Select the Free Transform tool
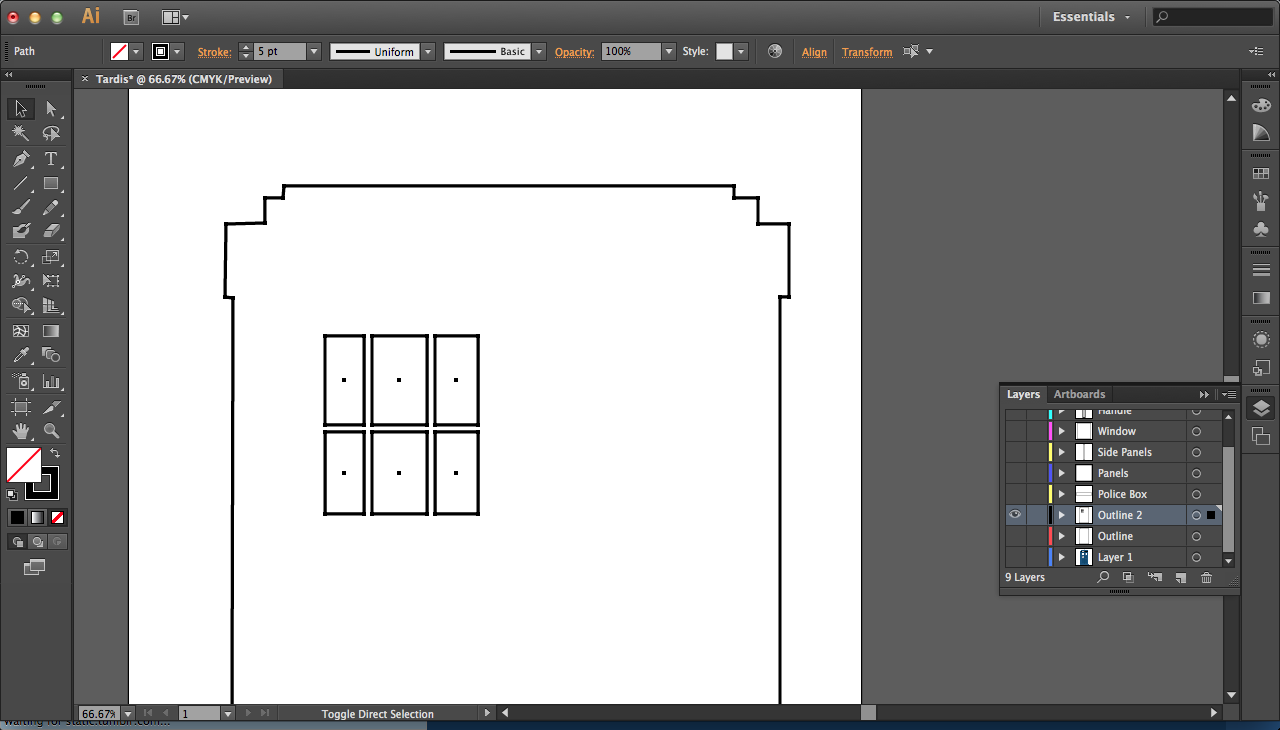Image resolution: width=1280 pixels, height=730 pixels. point(51,281)
